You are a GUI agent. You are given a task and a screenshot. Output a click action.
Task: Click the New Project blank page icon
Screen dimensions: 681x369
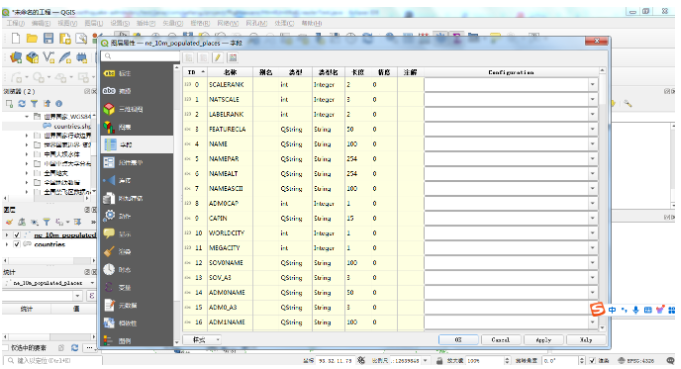16,39
